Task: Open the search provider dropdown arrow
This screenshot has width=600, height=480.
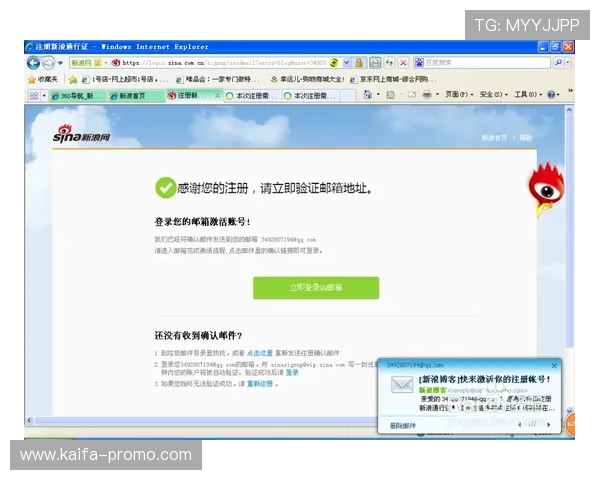Action: coord(568,62)
